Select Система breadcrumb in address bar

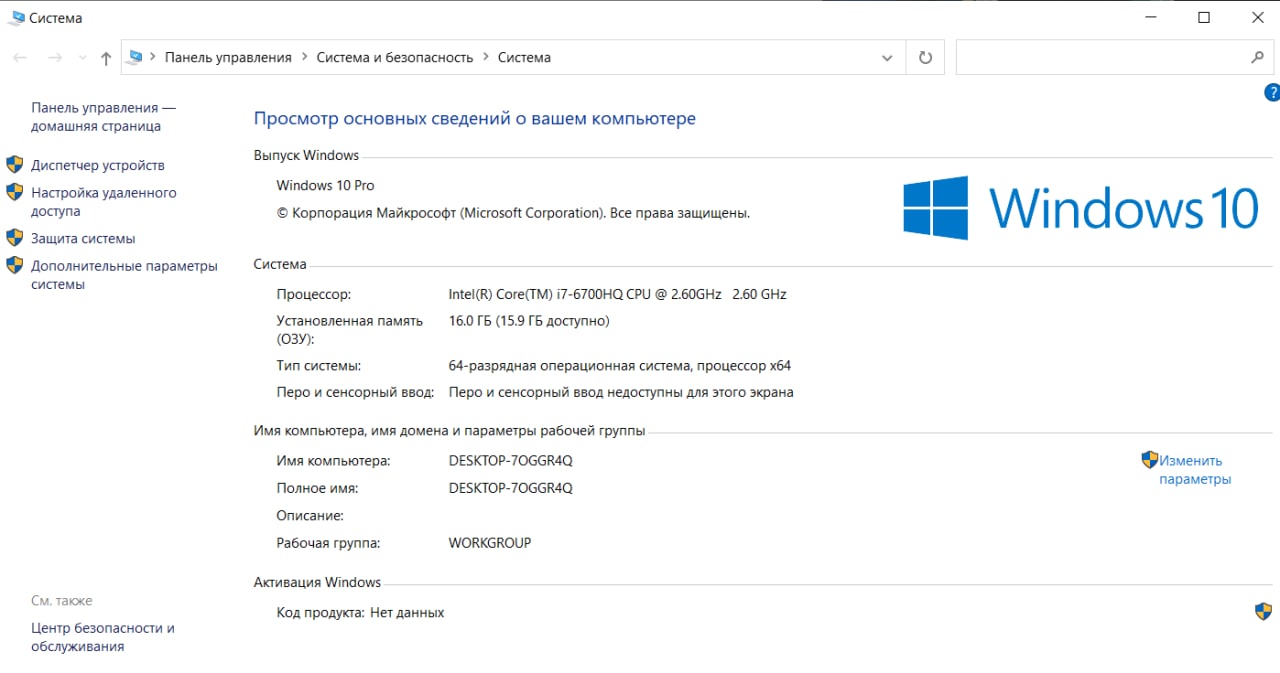tap(524, 57)
